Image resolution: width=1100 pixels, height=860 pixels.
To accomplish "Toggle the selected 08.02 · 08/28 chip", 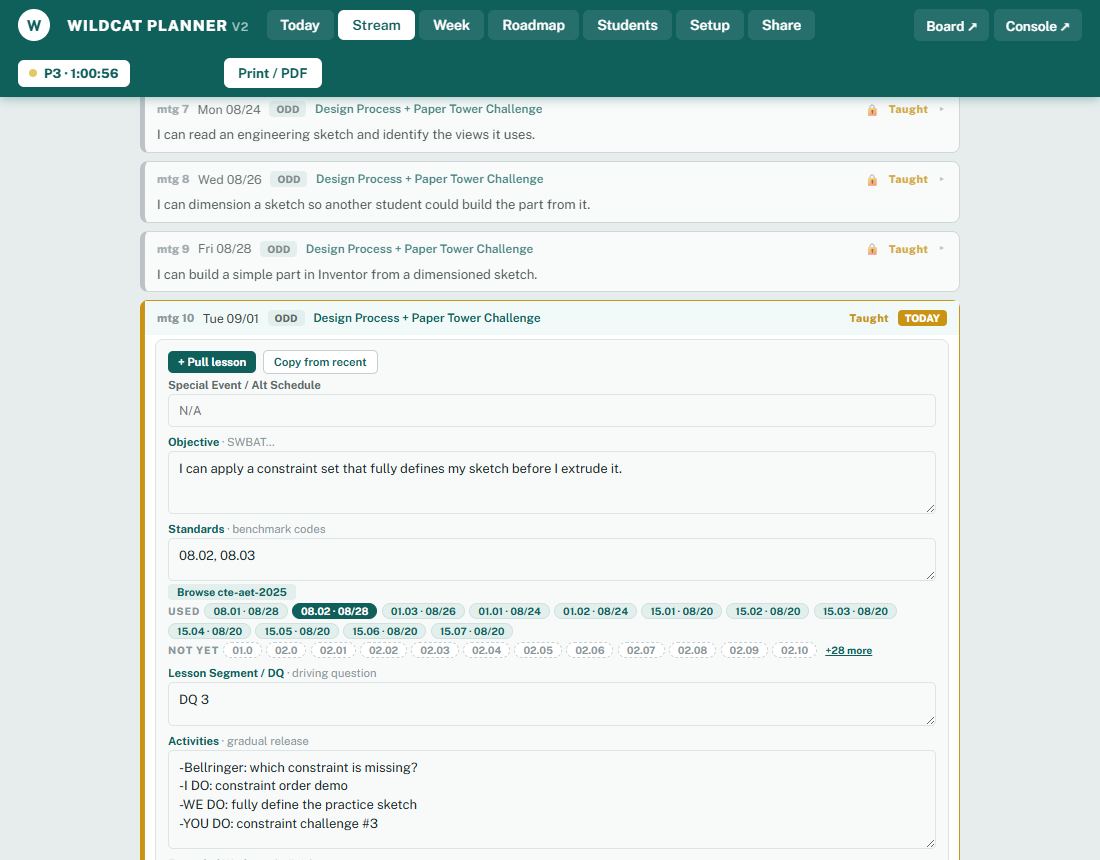I will point(334,611).
